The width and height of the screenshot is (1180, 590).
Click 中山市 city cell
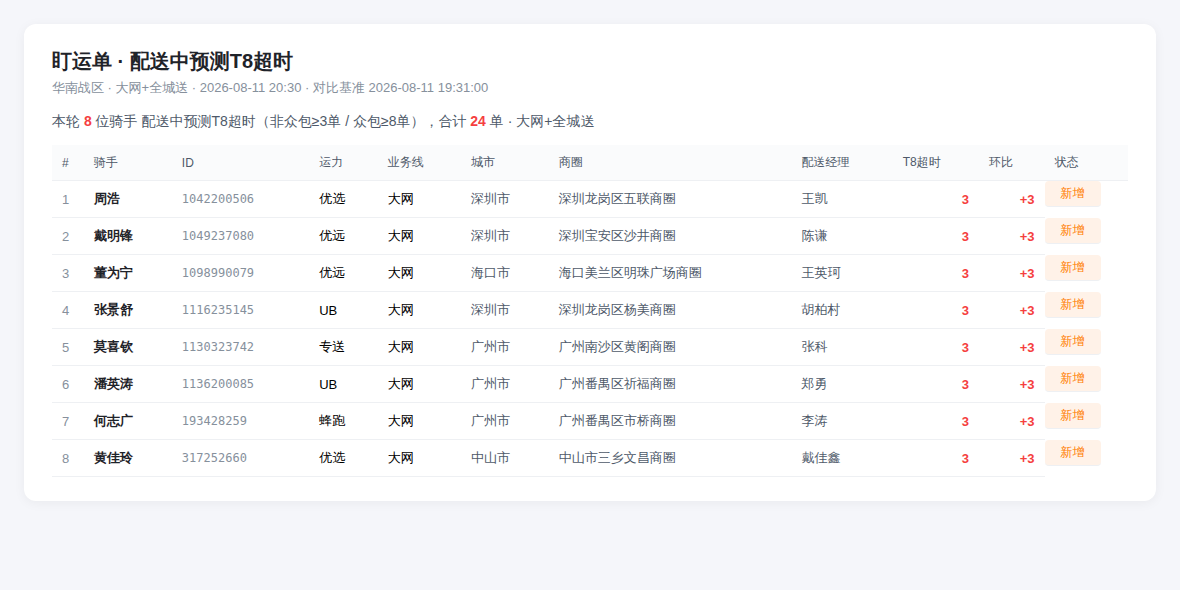coord(491,458)
